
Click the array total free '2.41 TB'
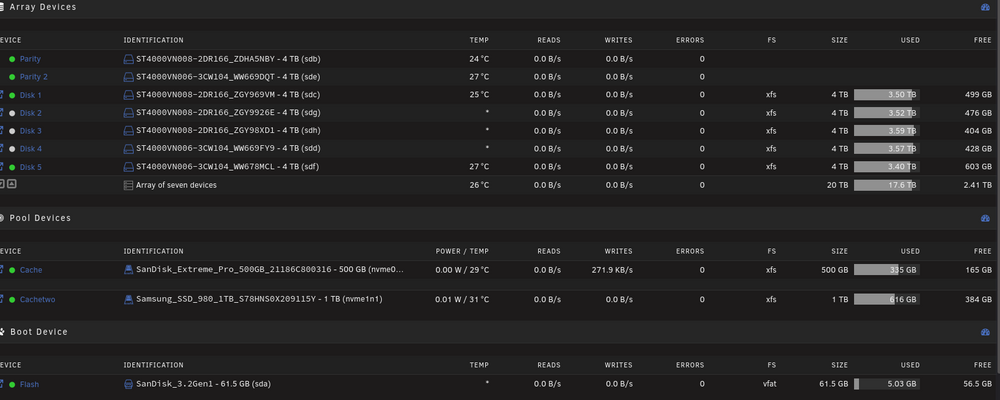978,186
